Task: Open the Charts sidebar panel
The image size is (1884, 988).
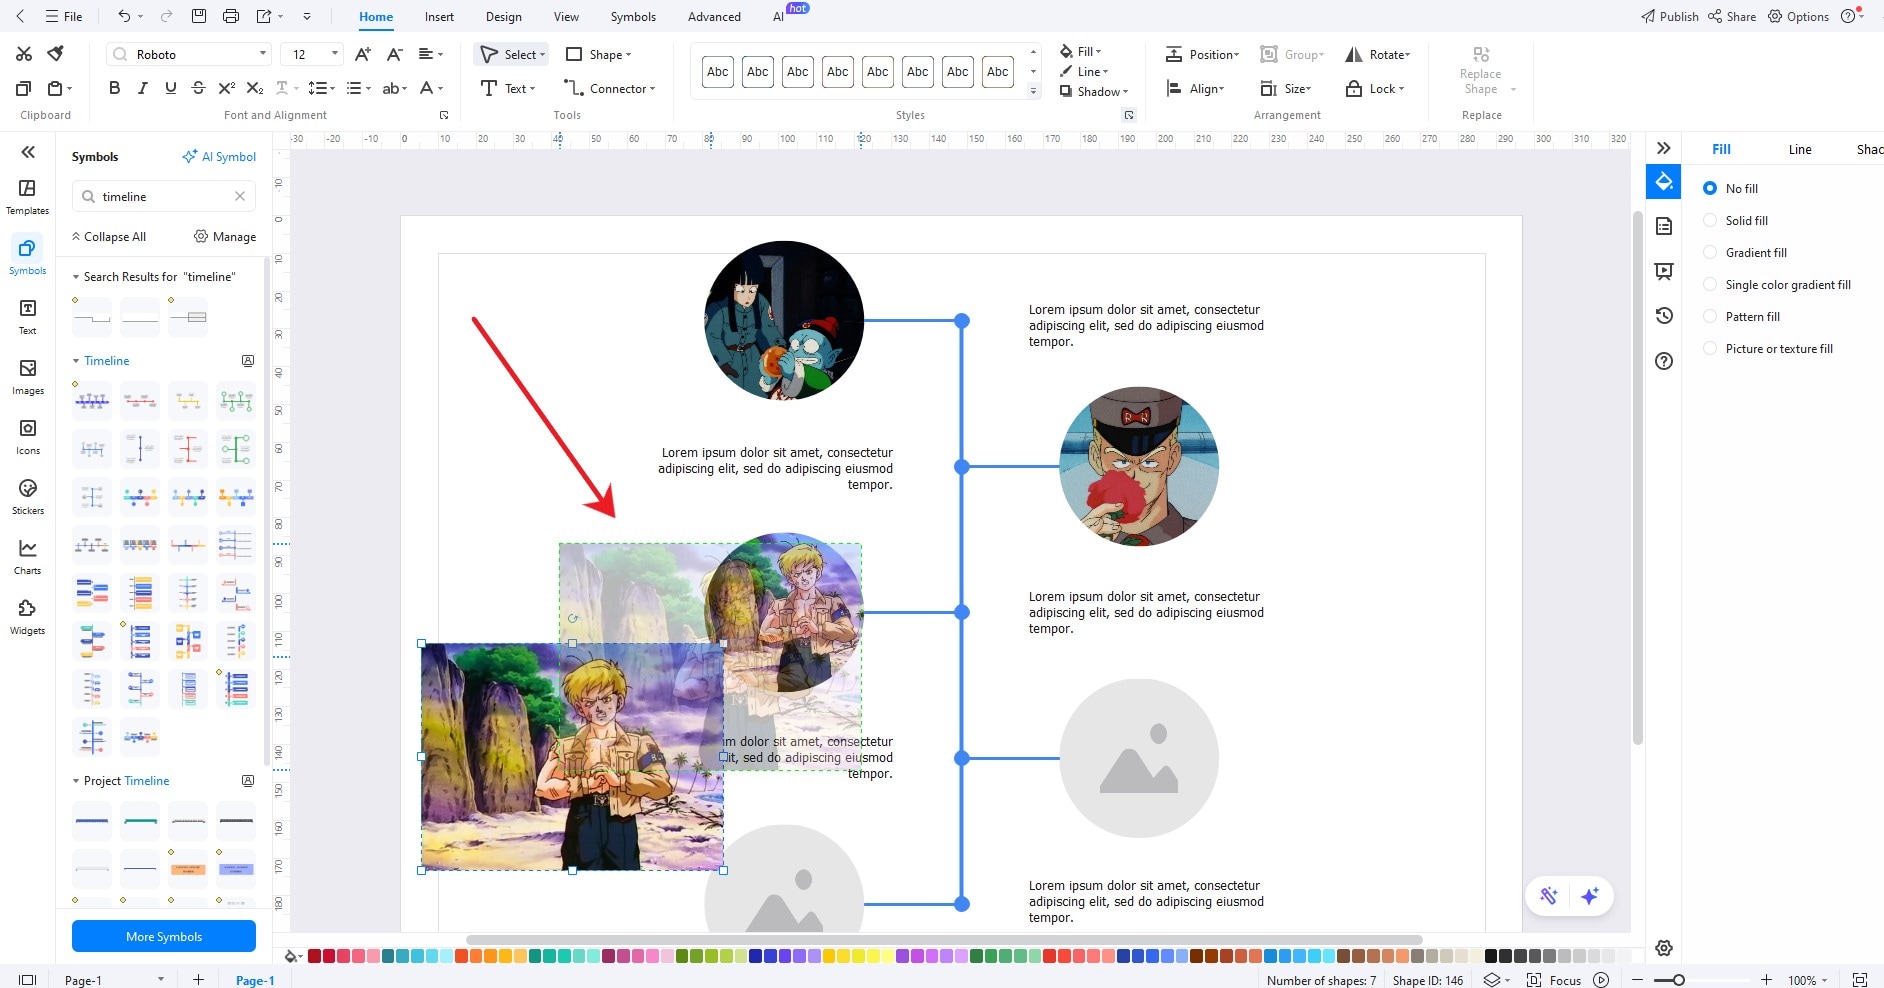Action: click(x=27, y=557)
